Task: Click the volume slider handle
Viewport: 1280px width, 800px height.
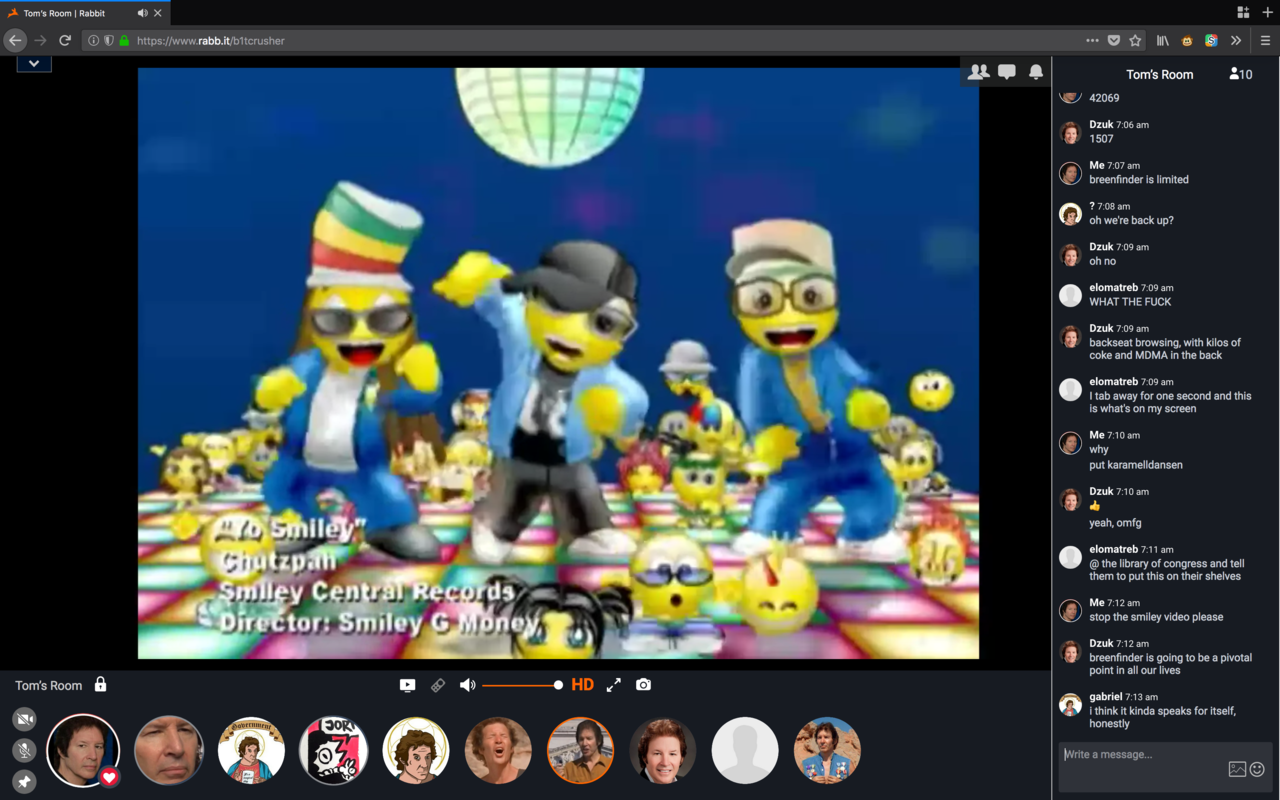Action: [x=558, y=685]
